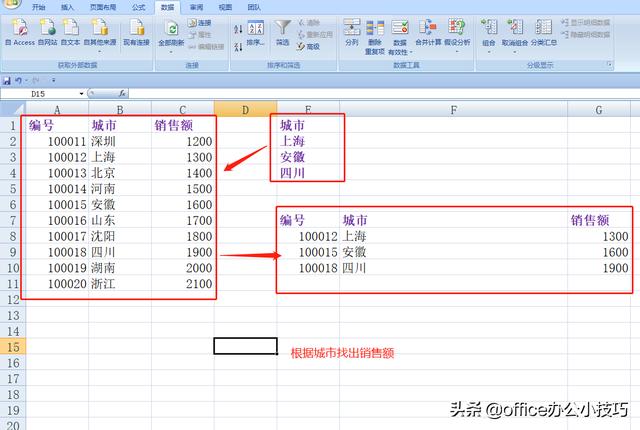Click the Name Box showing D15

tap(39, 94)
